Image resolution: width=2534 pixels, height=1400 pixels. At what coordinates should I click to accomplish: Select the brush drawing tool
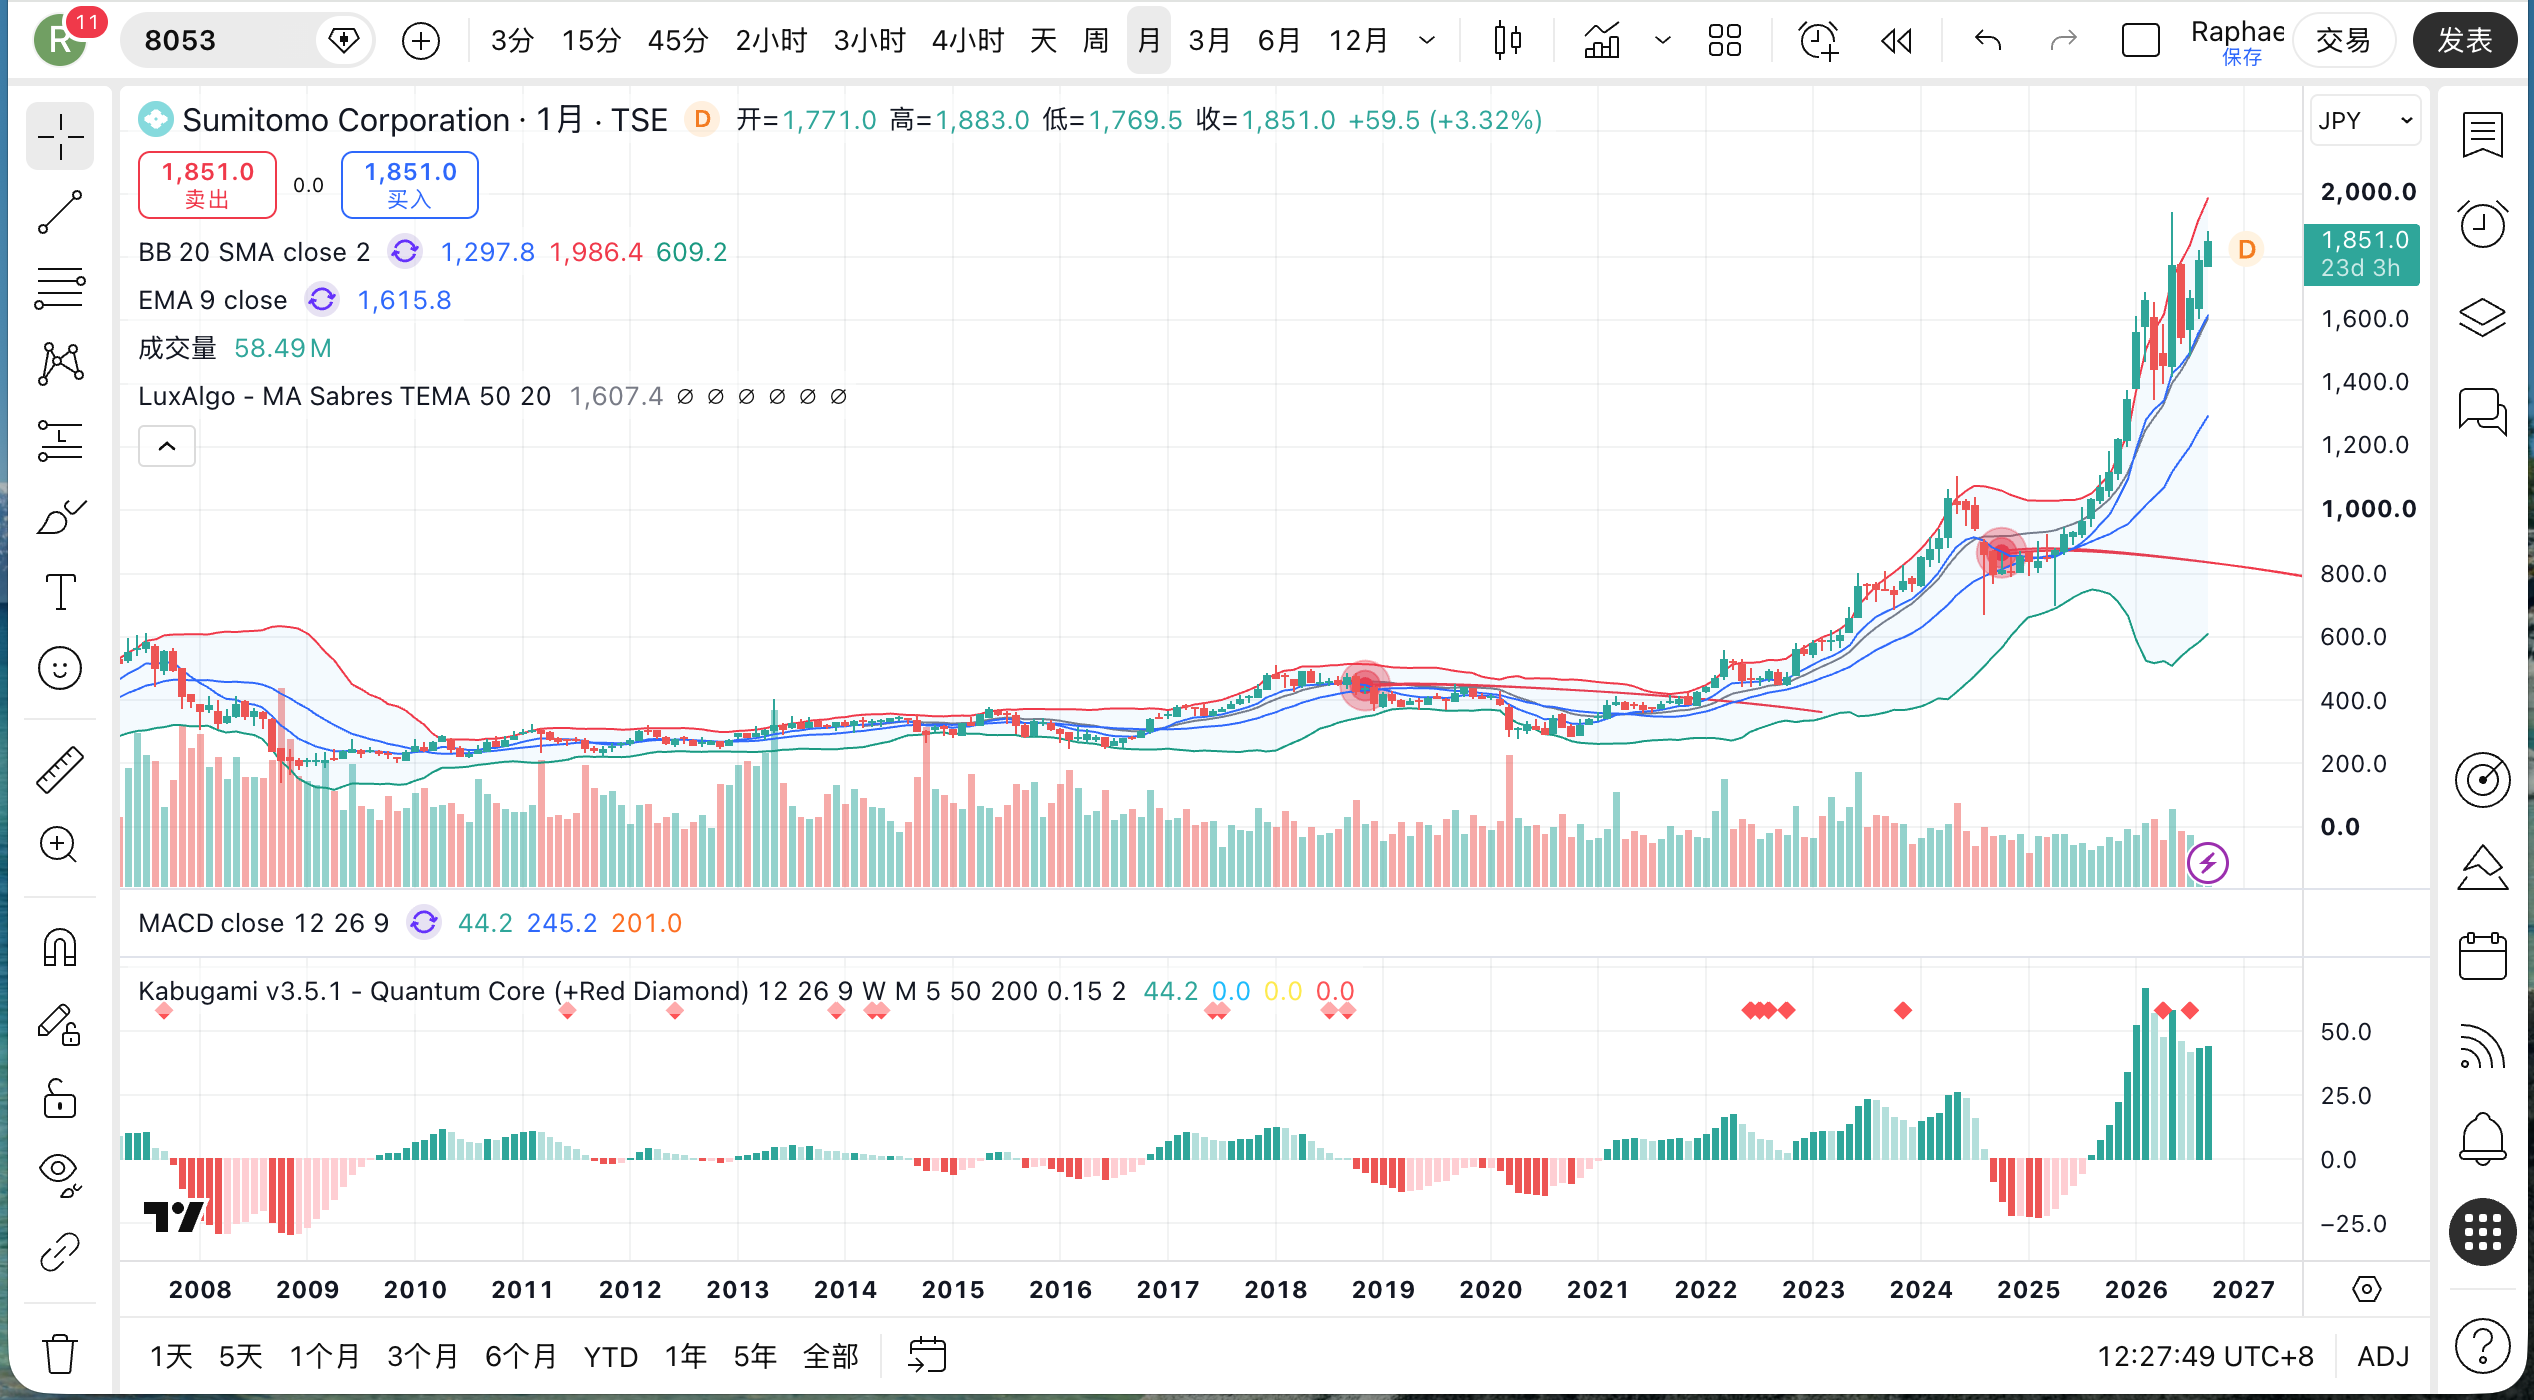click(60, 516)
